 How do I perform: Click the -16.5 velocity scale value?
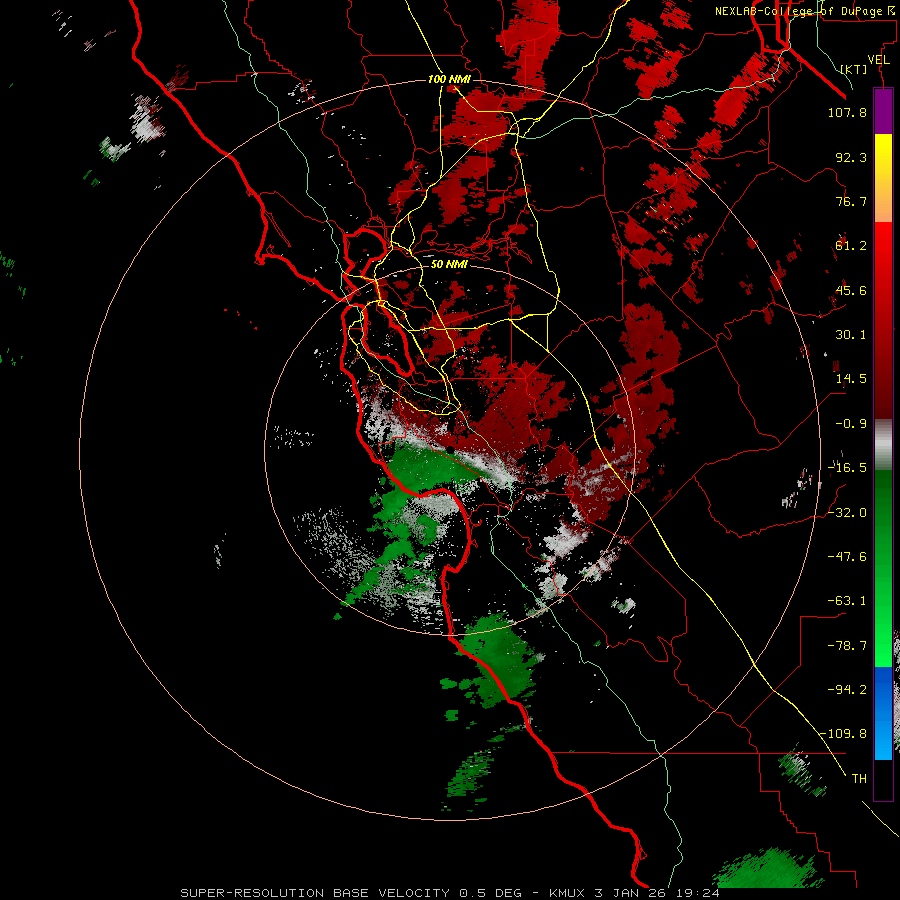click(x=847, y=468)
